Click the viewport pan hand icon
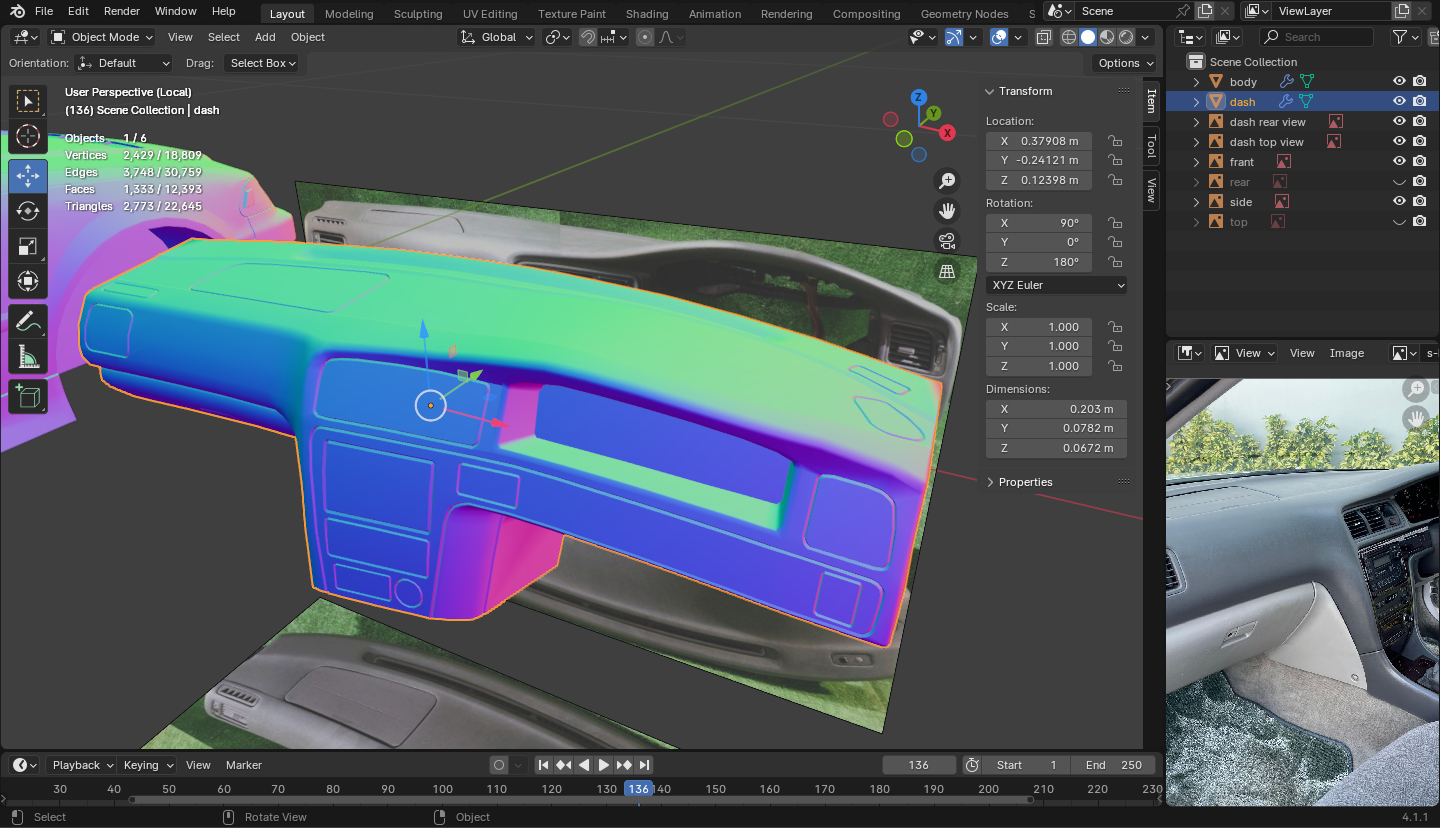The width and height of the screenshot is (1440, 828). click(947, 211)
